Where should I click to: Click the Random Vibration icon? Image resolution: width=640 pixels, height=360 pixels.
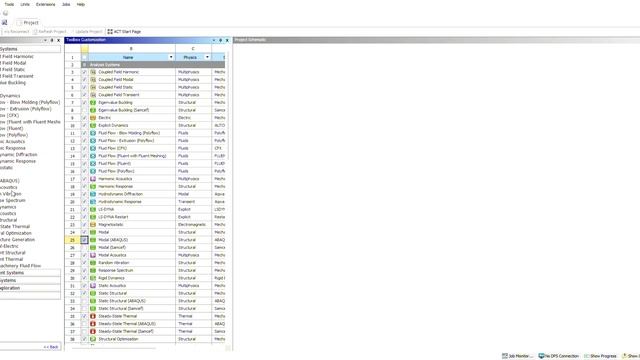[93, 262]
